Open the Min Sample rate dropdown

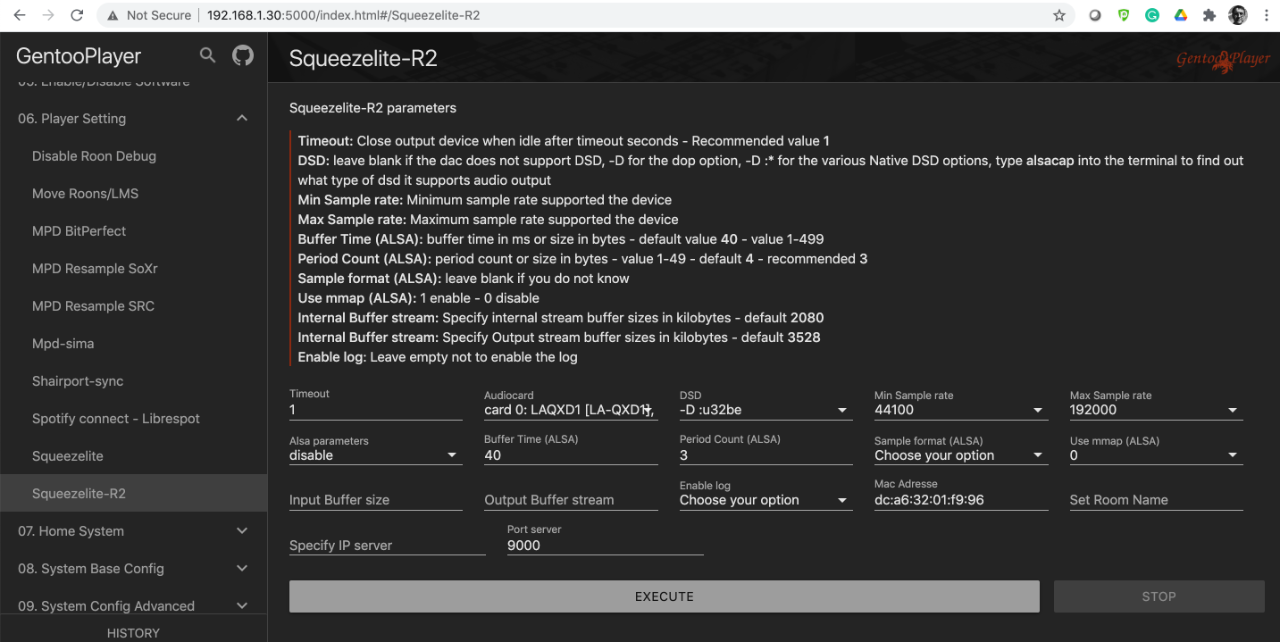click(961, 409)
